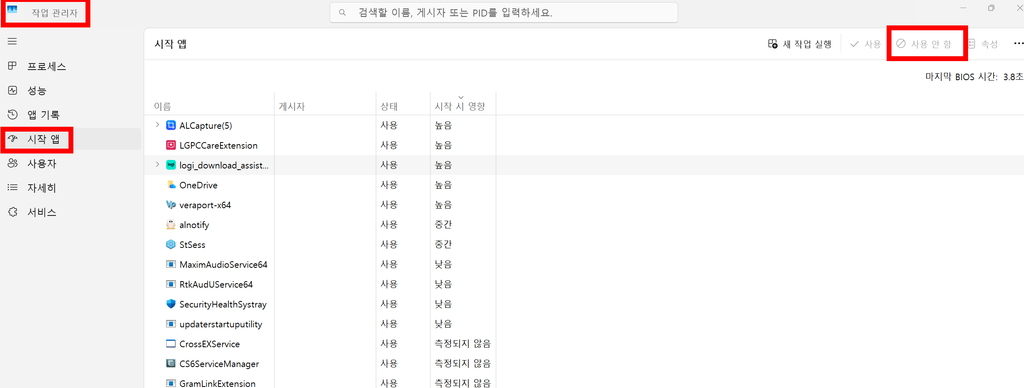Run new task (새 작업 실행)
This screenshot has width=1024, height=388.
[800, 44]
